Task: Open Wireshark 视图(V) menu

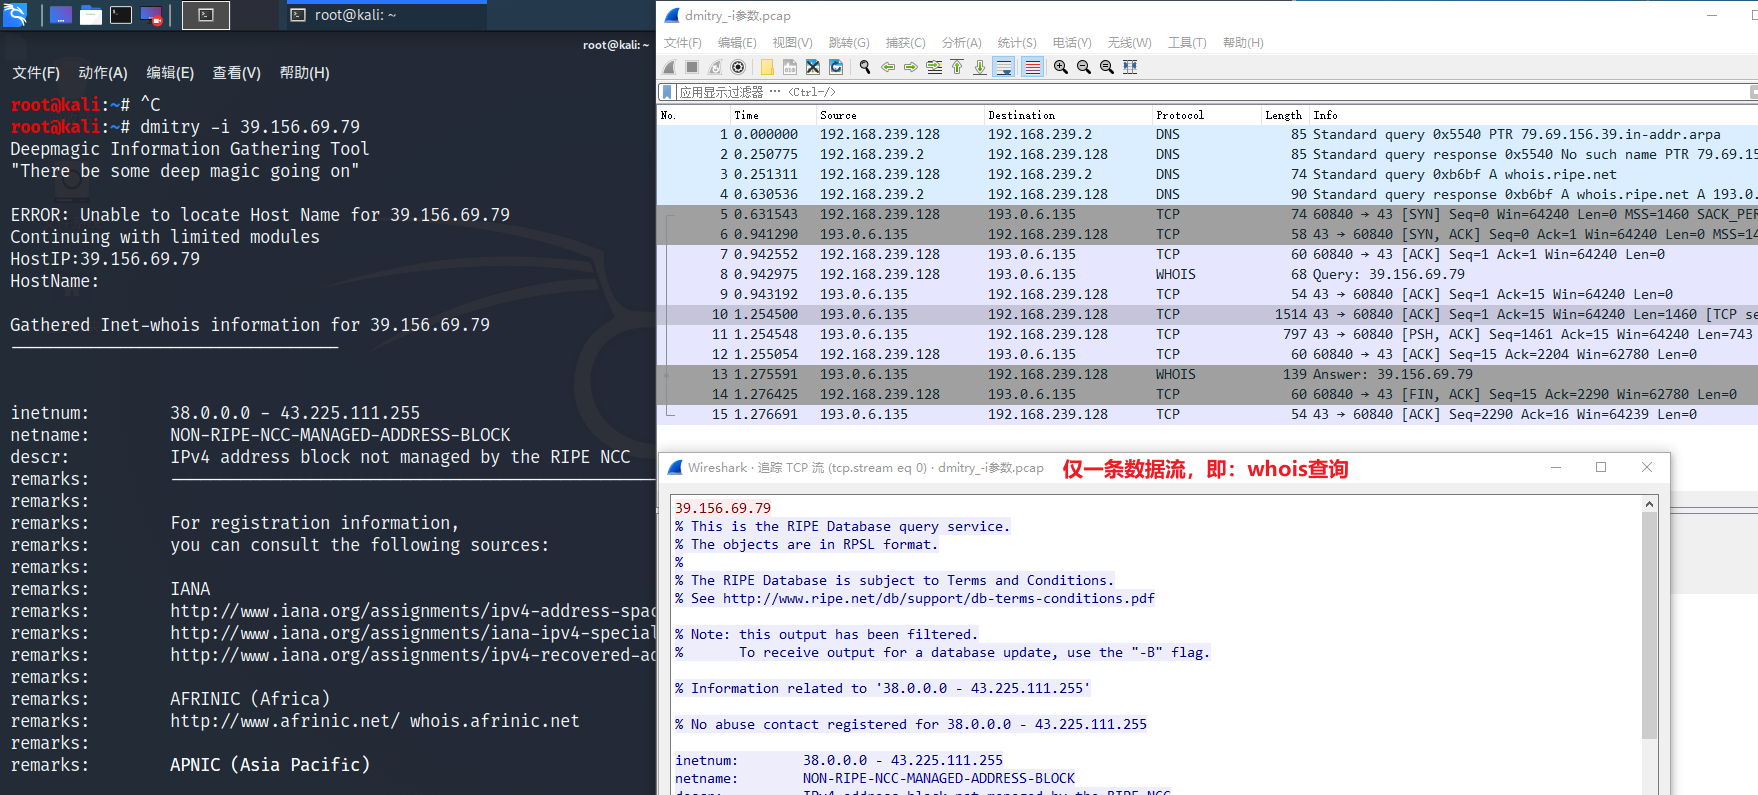Action: click(792, 43)
